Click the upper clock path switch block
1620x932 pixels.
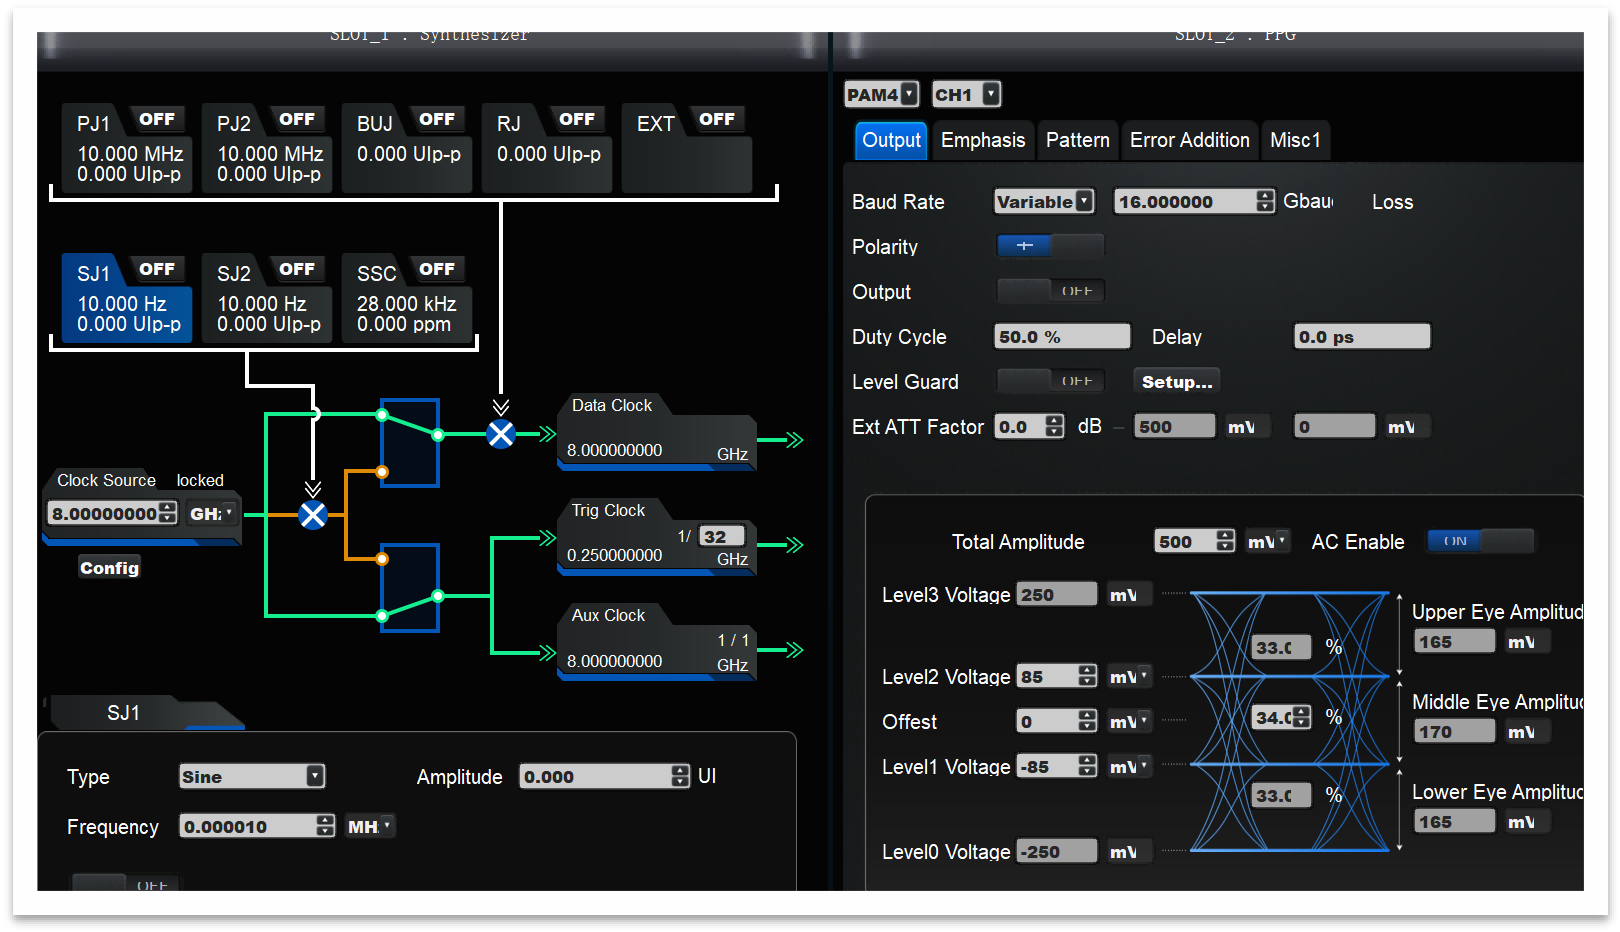pos(410,442)
